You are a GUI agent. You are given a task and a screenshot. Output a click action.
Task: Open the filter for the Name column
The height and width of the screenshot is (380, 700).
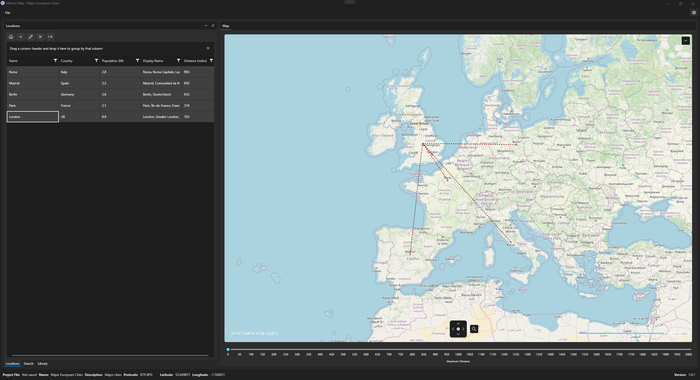(55, 61)
